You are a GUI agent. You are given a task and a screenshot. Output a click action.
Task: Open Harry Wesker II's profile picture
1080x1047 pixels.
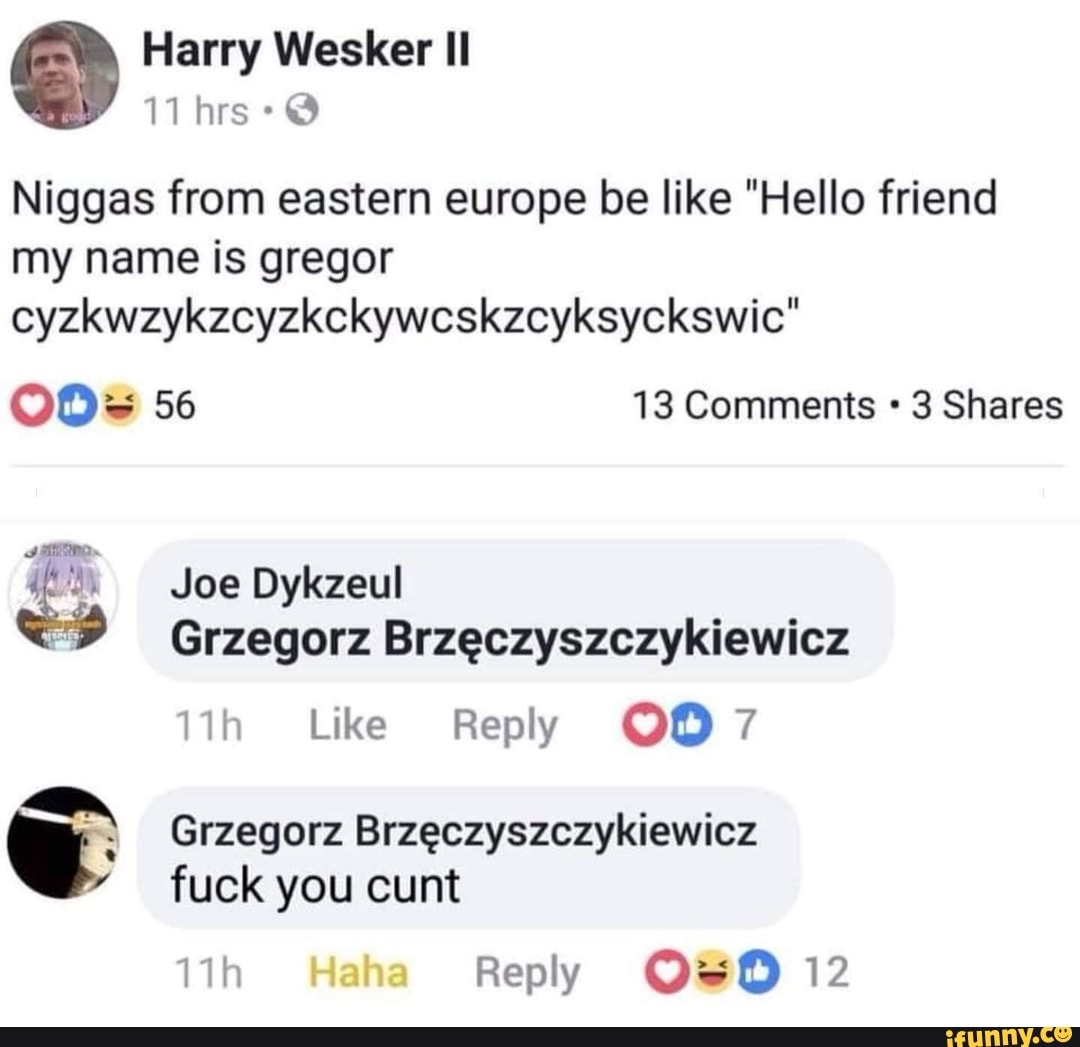(64, 75)
